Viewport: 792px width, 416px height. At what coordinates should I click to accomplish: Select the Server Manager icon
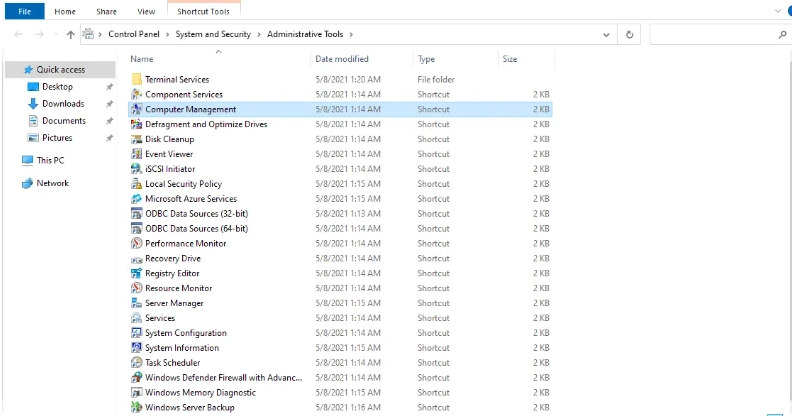tap(137, 303)
